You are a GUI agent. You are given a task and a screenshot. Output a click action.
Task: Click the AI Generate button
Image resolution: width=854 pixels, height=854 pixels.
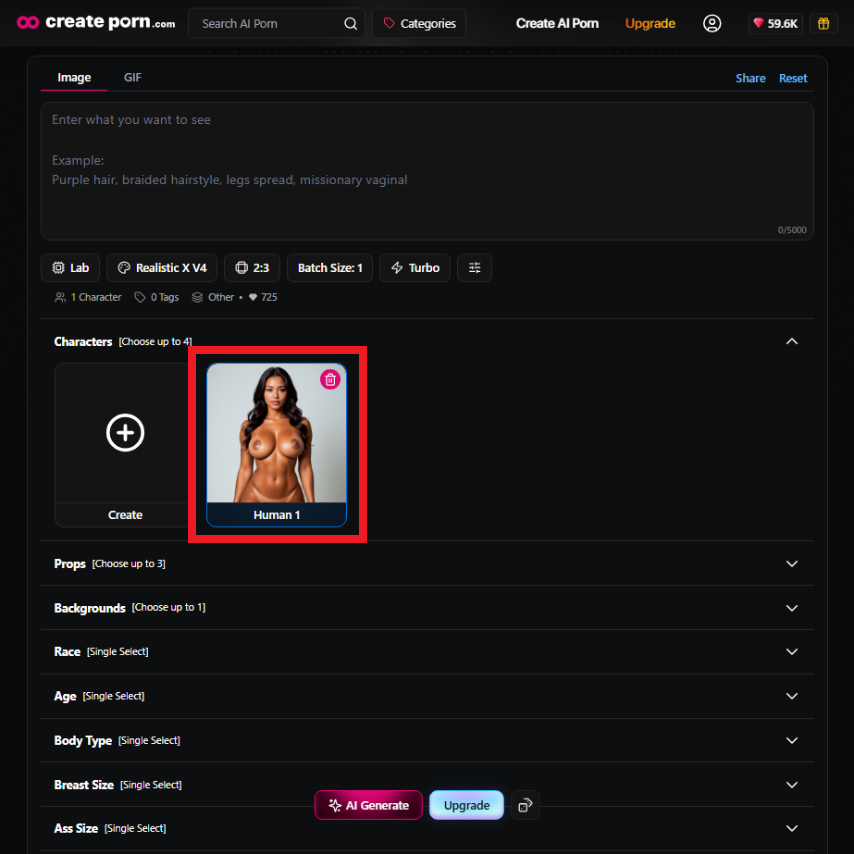[x=369, y=805]
